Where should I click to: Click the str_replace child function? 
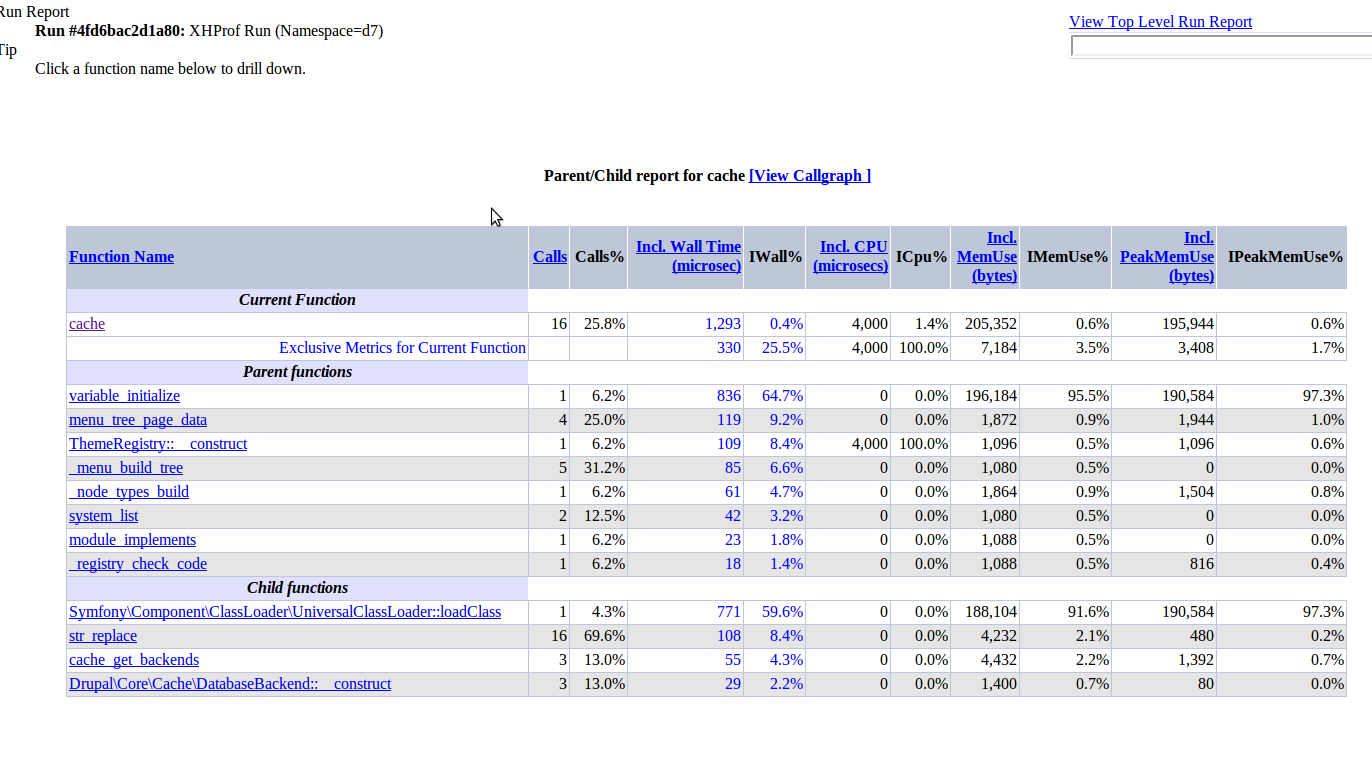(x=103, y=636)
